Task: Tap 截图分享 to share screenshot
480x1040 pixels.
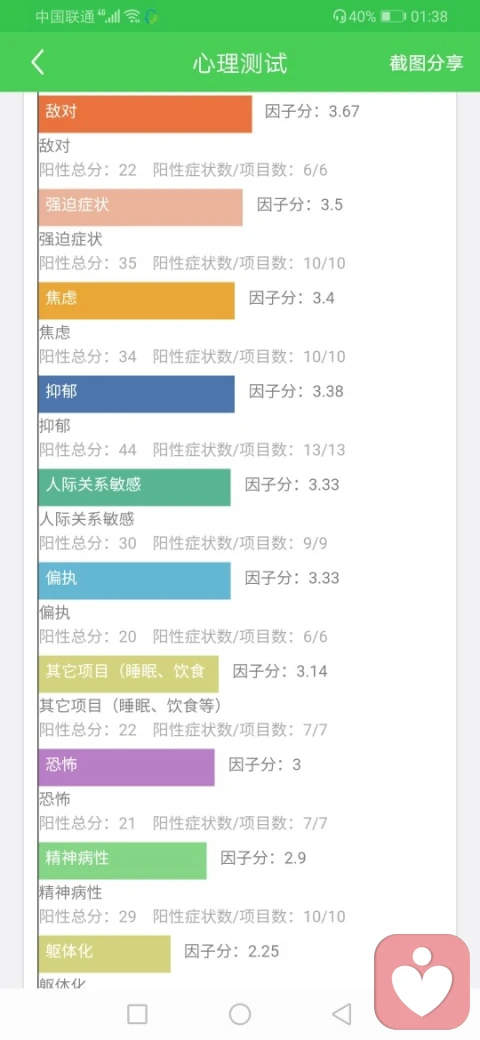Action: 426,63
